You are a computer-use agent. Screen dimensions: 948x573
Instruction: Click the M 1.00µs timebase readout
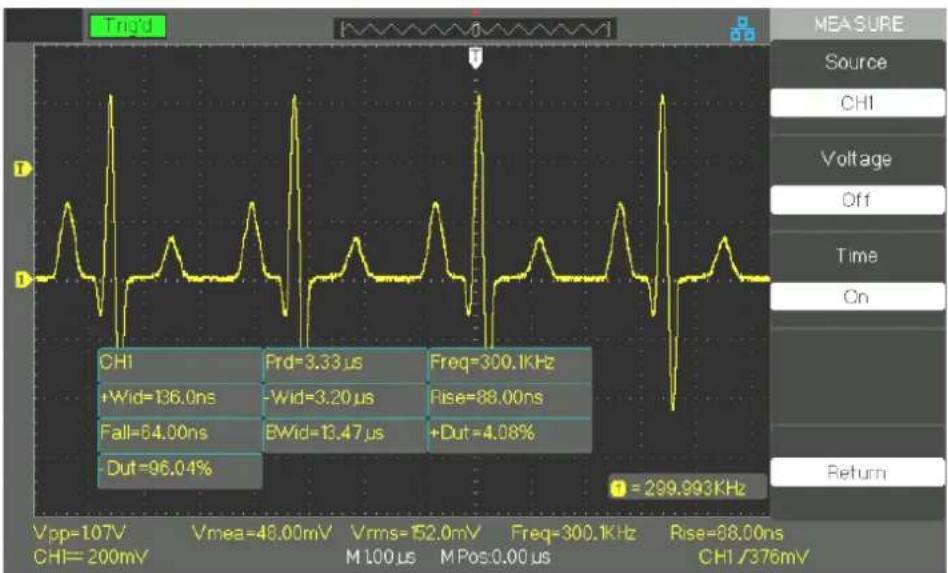381,557
